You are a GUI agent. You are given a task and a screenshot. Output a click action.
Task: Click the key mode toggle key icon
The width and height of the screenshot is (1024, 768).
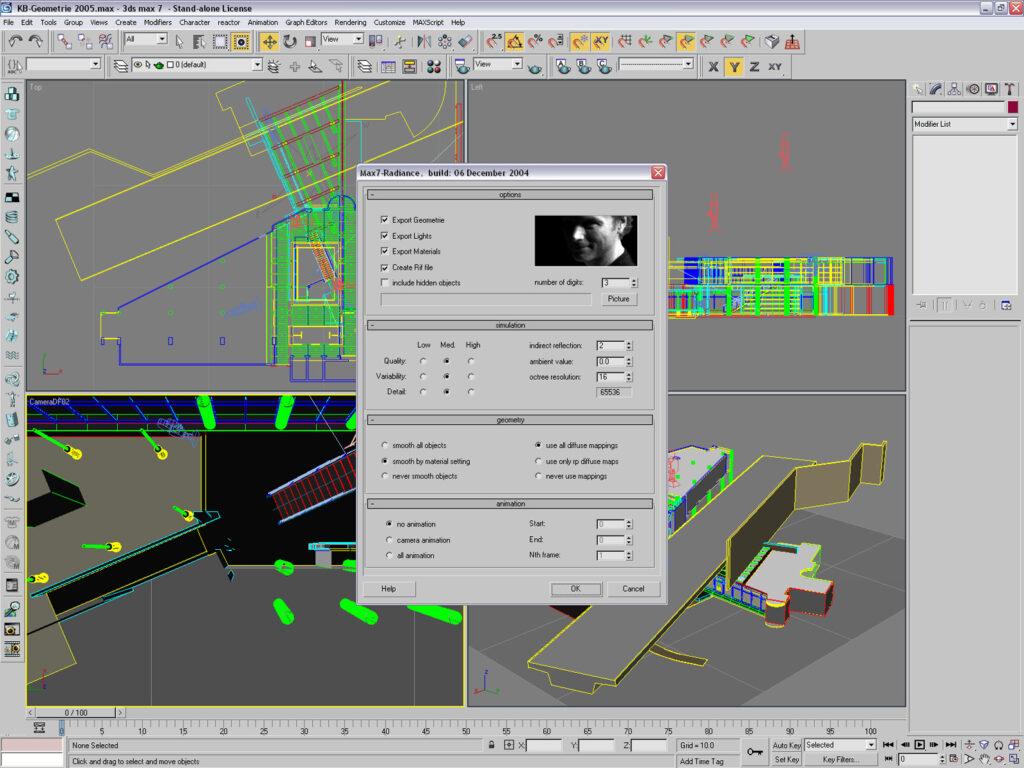click(755, 750)
